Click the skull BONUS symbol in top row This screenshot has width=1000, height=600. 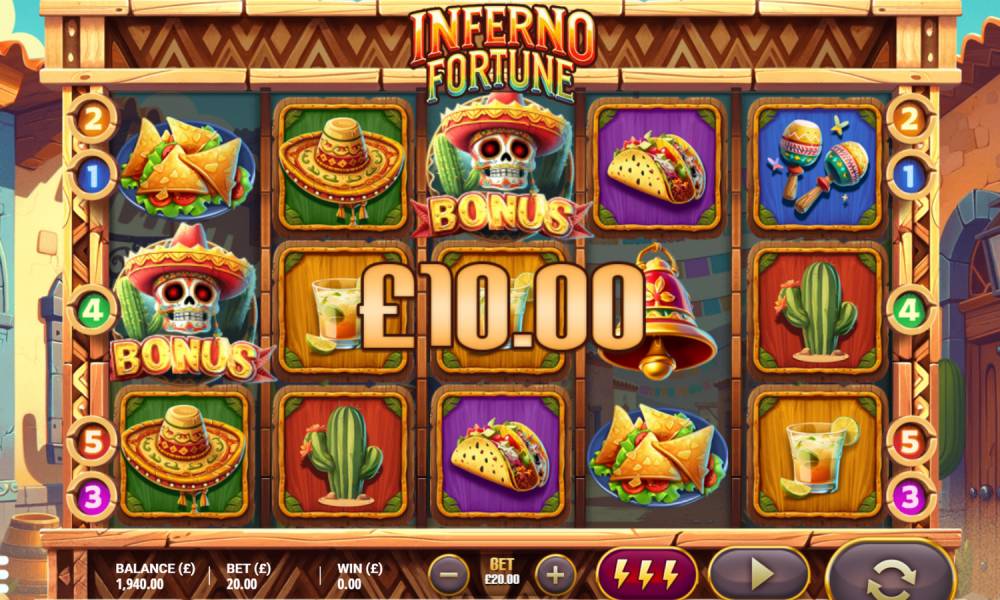(501, 167)
